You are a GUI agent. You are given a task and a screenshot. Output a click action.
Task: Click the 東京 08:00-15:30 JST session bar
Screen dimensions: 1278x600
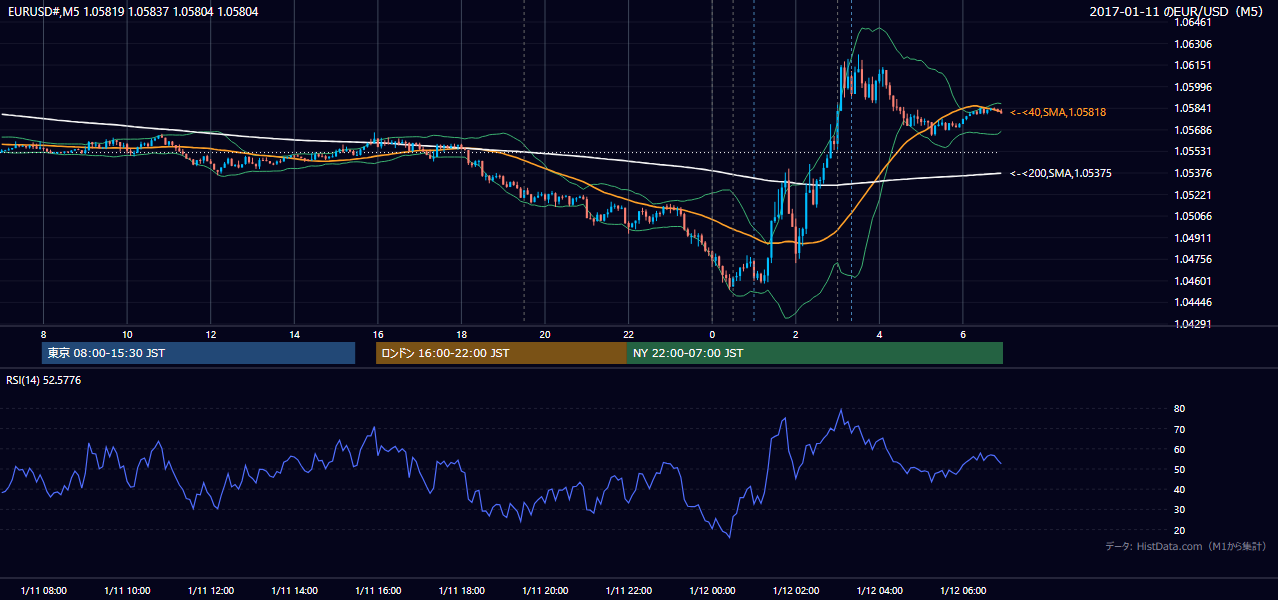(x=198, y=353)
